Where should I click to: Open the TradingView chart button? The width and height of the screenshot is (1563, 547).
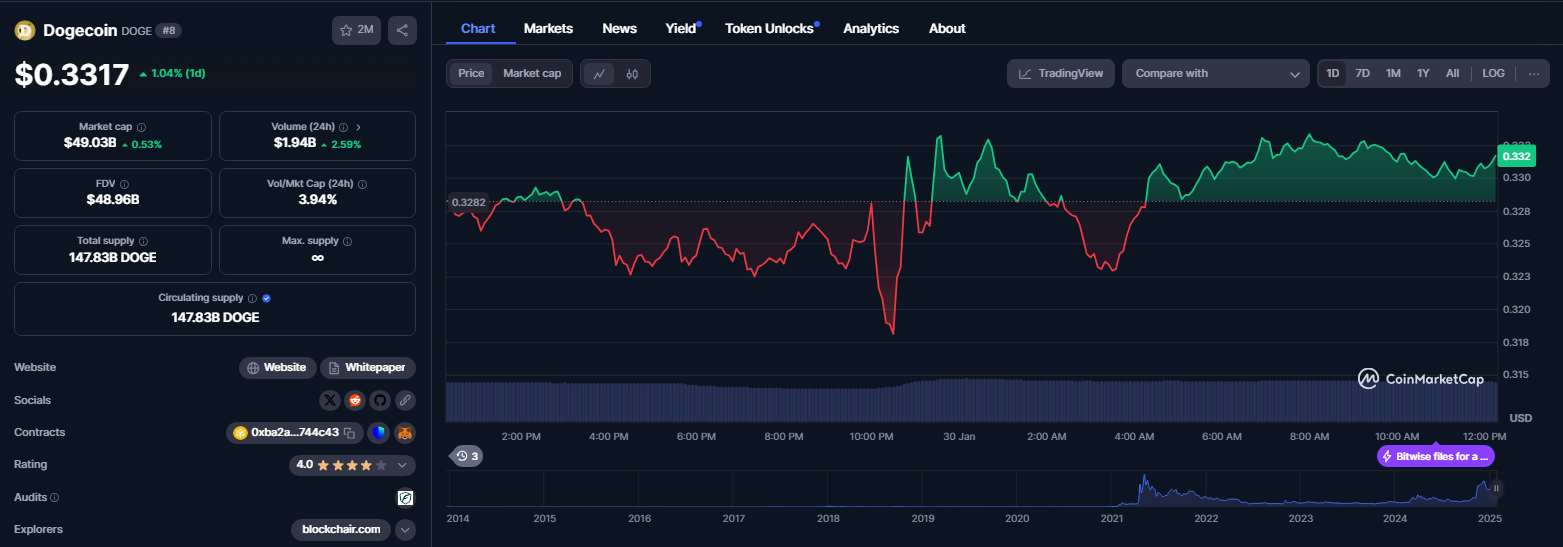[1061, 73]
